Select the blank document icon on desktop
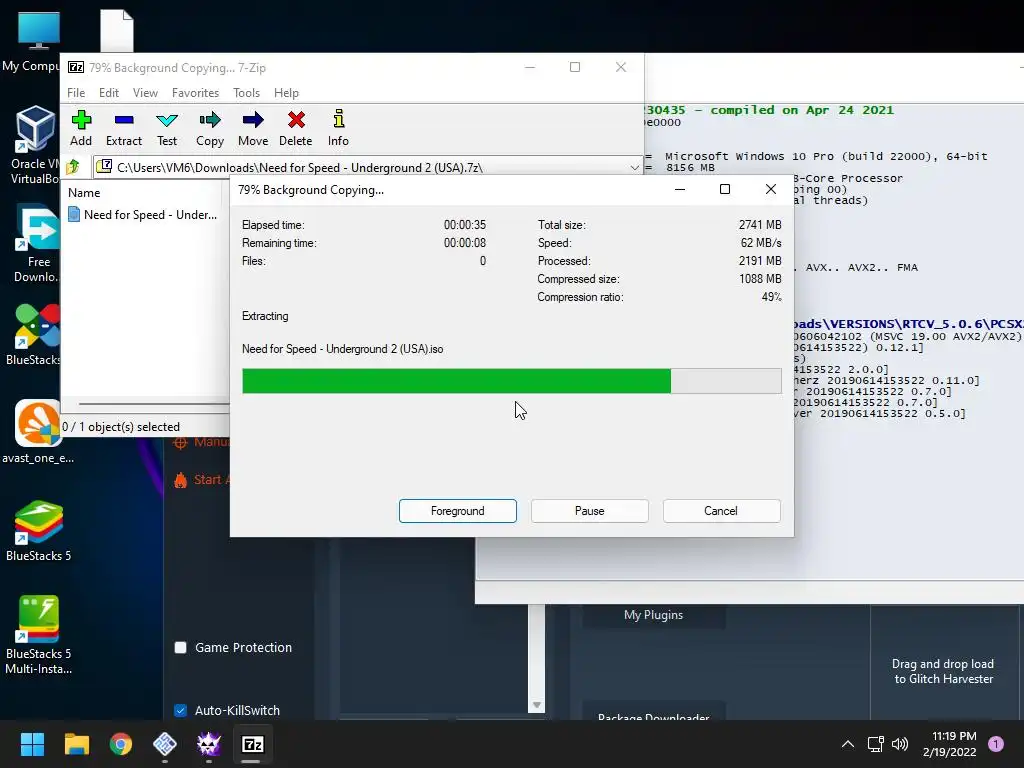 coord(117,30)
